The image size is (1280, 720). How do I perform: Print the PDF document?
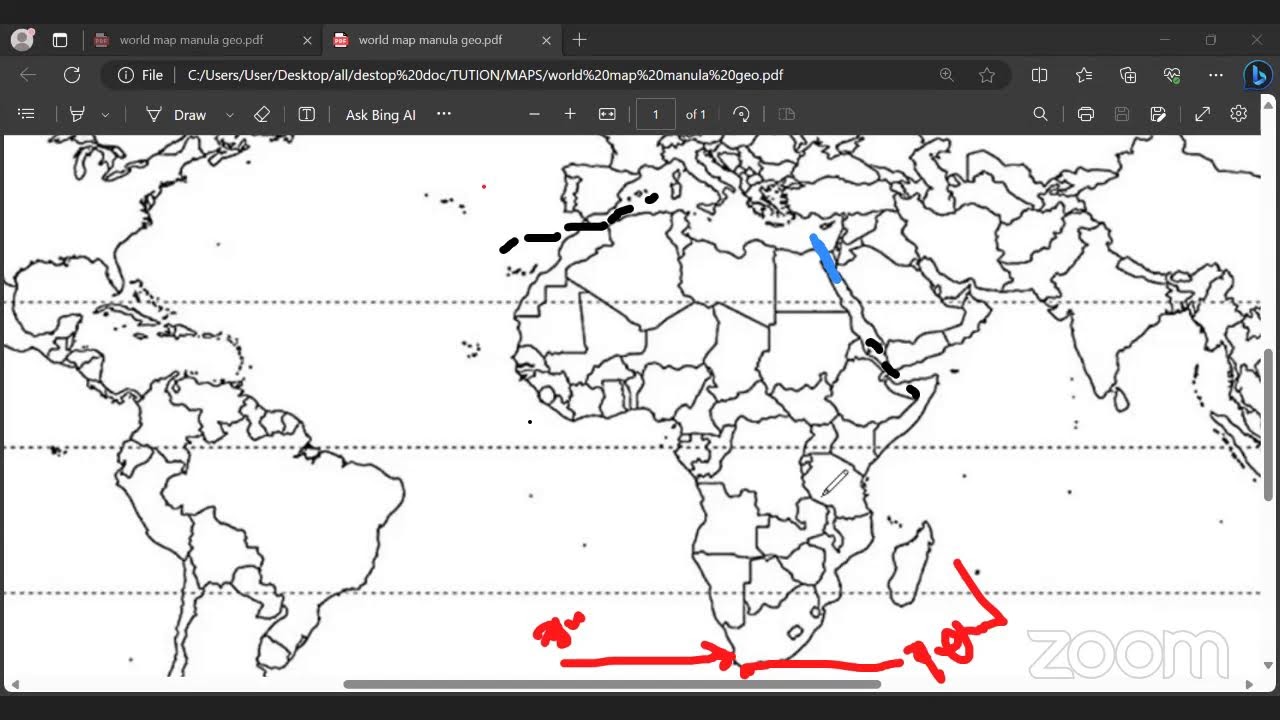point(1086,114)
